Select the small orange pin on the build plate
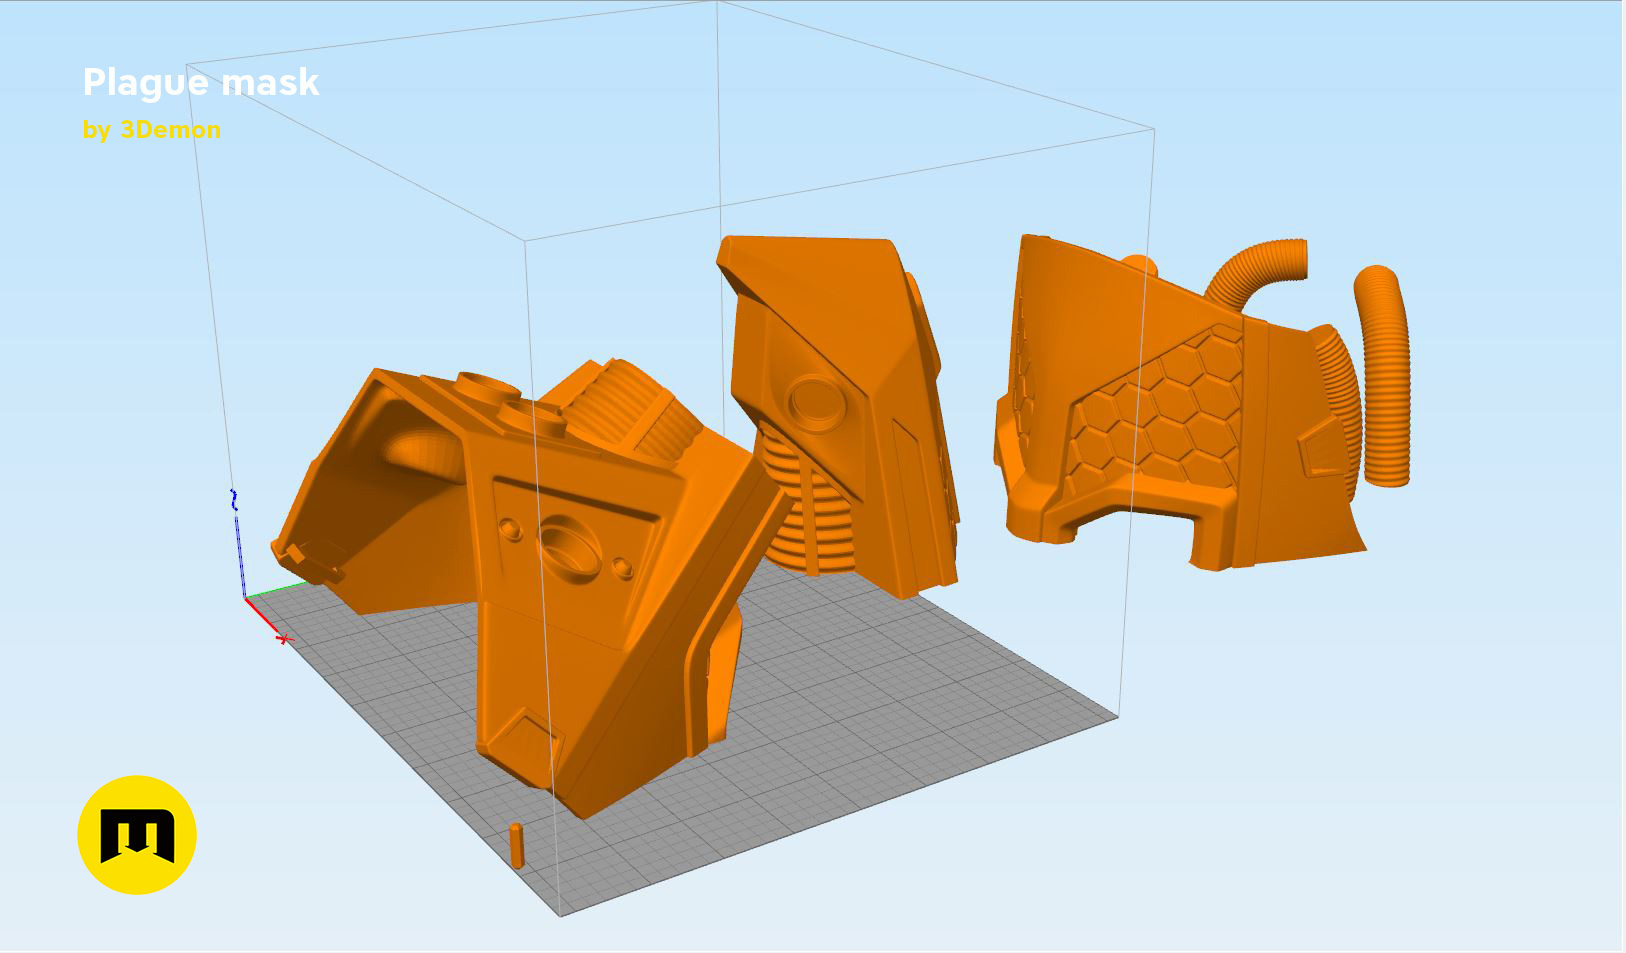This screenshot has width=1626, height=953. (516, 845)
